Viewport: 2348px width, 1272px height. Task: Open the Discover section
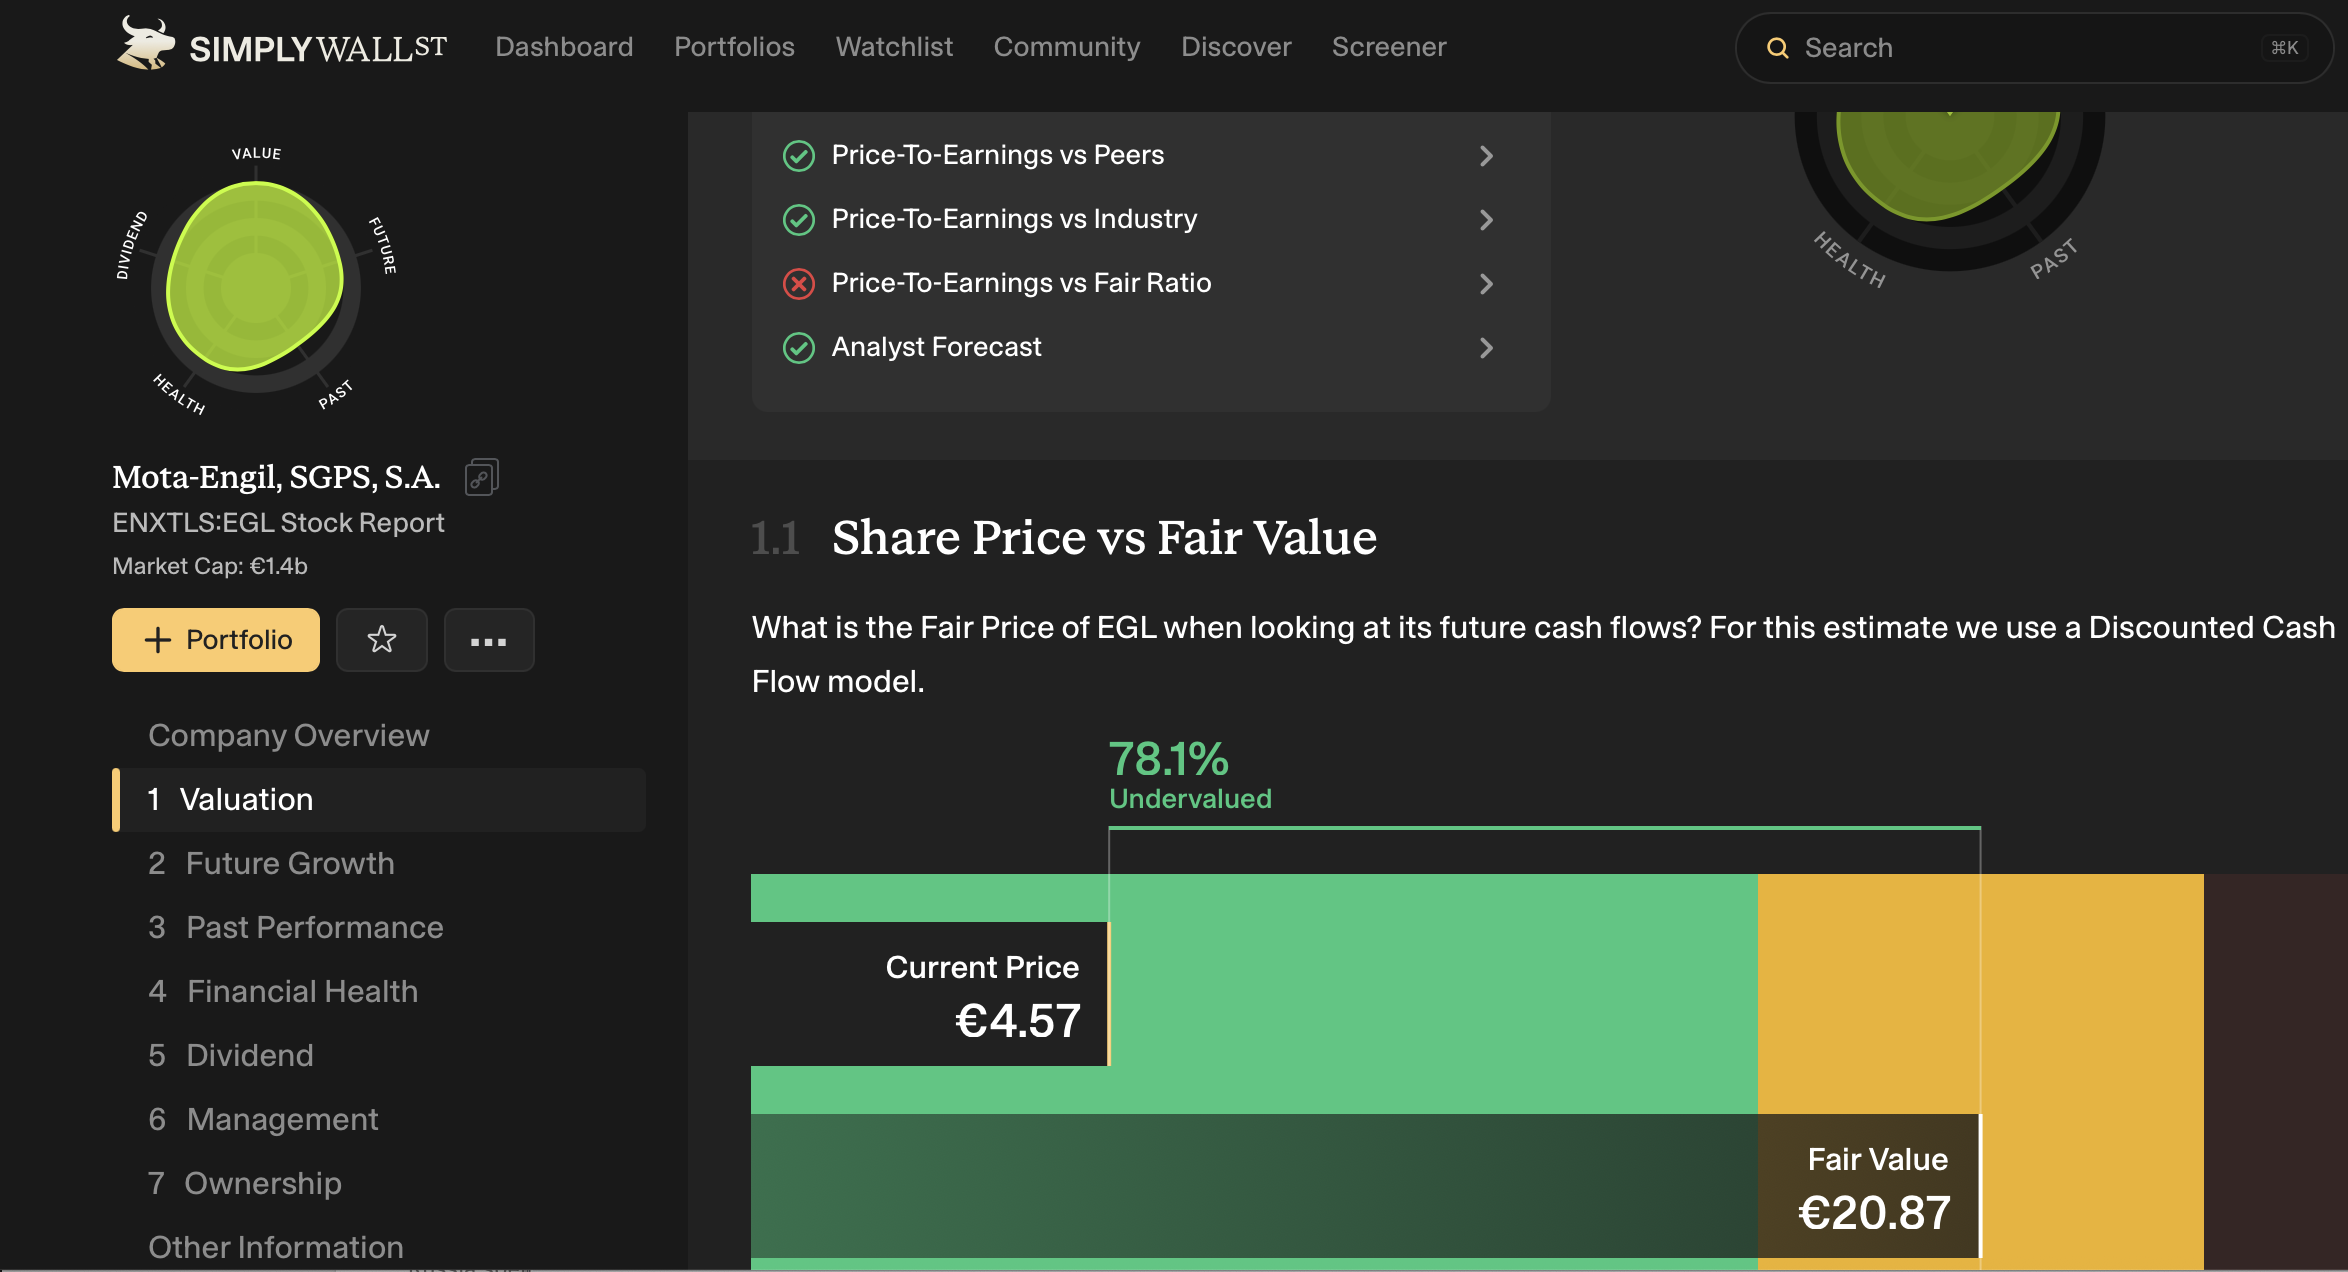tap(1236, 47)
